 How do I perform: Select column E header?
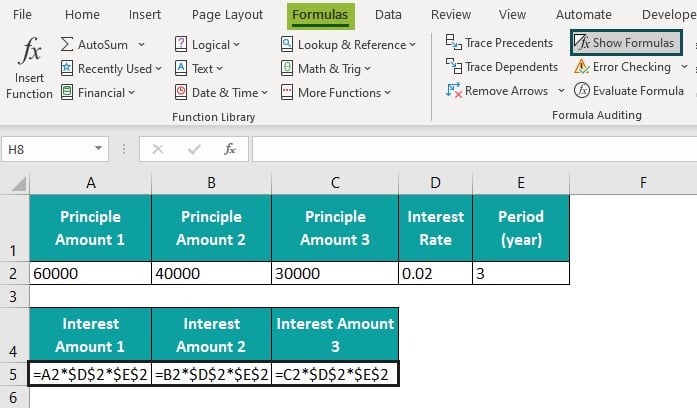(x=521, y=183)
